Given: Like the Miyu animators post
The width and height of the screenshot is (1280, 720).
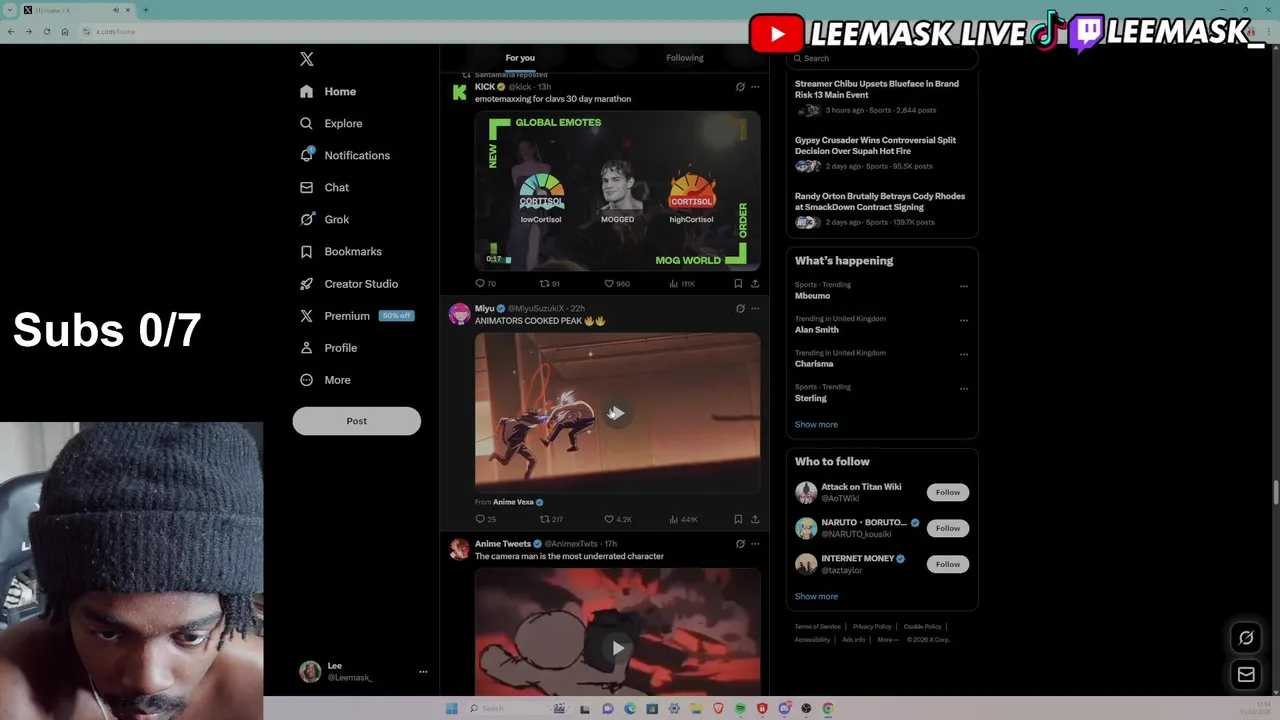Looking at the screenshot, I should (617, 519).
